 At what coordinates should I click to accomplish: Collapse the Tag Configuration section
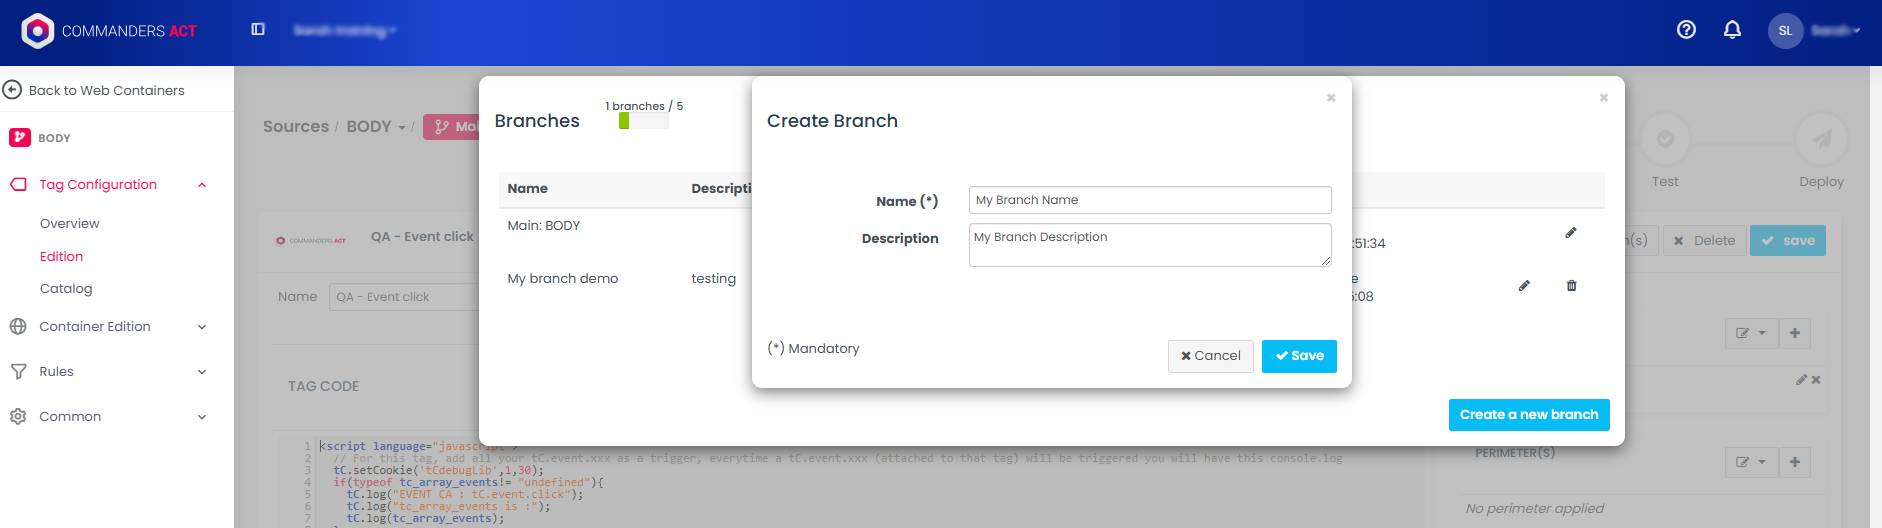coord(202,185)
